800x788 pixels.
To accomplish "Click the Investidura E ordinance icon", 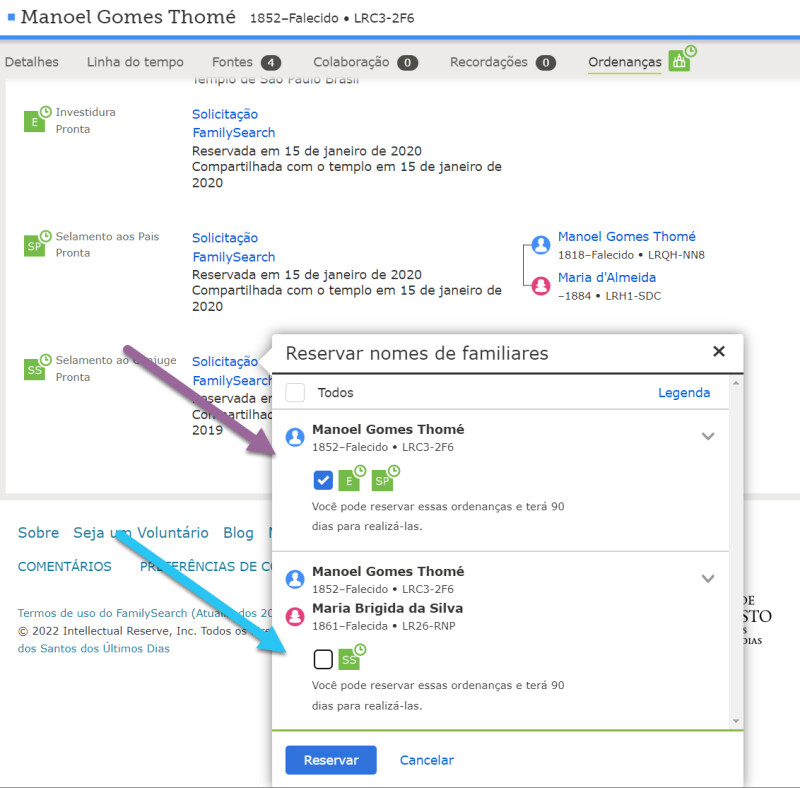I will pos(37,119).
